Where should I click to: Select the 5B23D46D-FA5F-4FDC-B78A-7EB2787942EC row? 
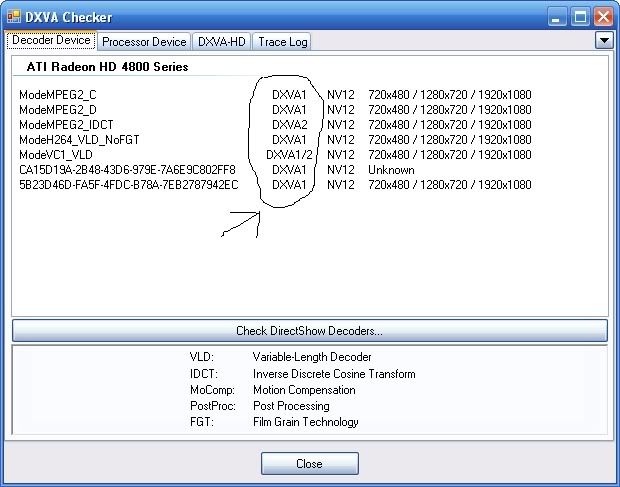275,185
